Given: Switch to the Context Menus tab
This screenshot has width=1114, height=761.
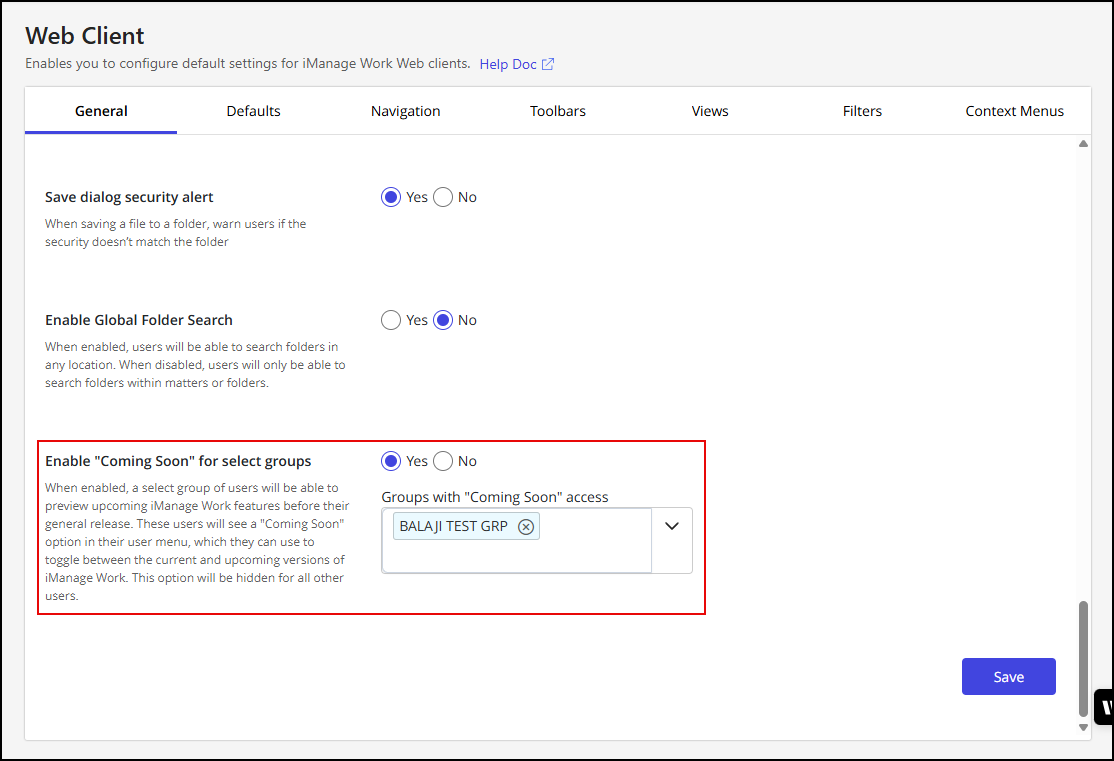Looking at the screenshot, I should coord(1014,111).
